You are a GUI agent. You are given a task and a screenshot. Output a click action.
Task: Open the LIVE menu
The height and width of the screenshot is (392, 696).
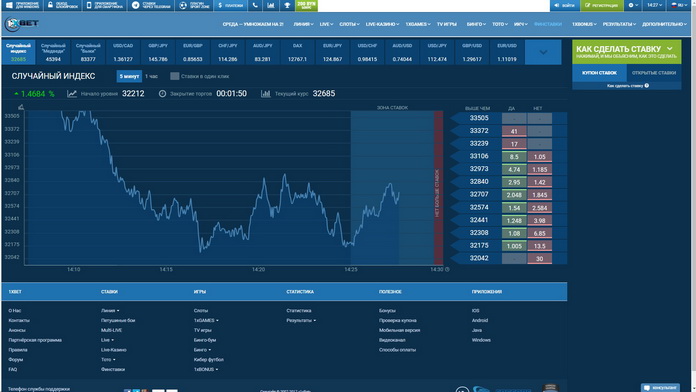[x=326, y=24]
